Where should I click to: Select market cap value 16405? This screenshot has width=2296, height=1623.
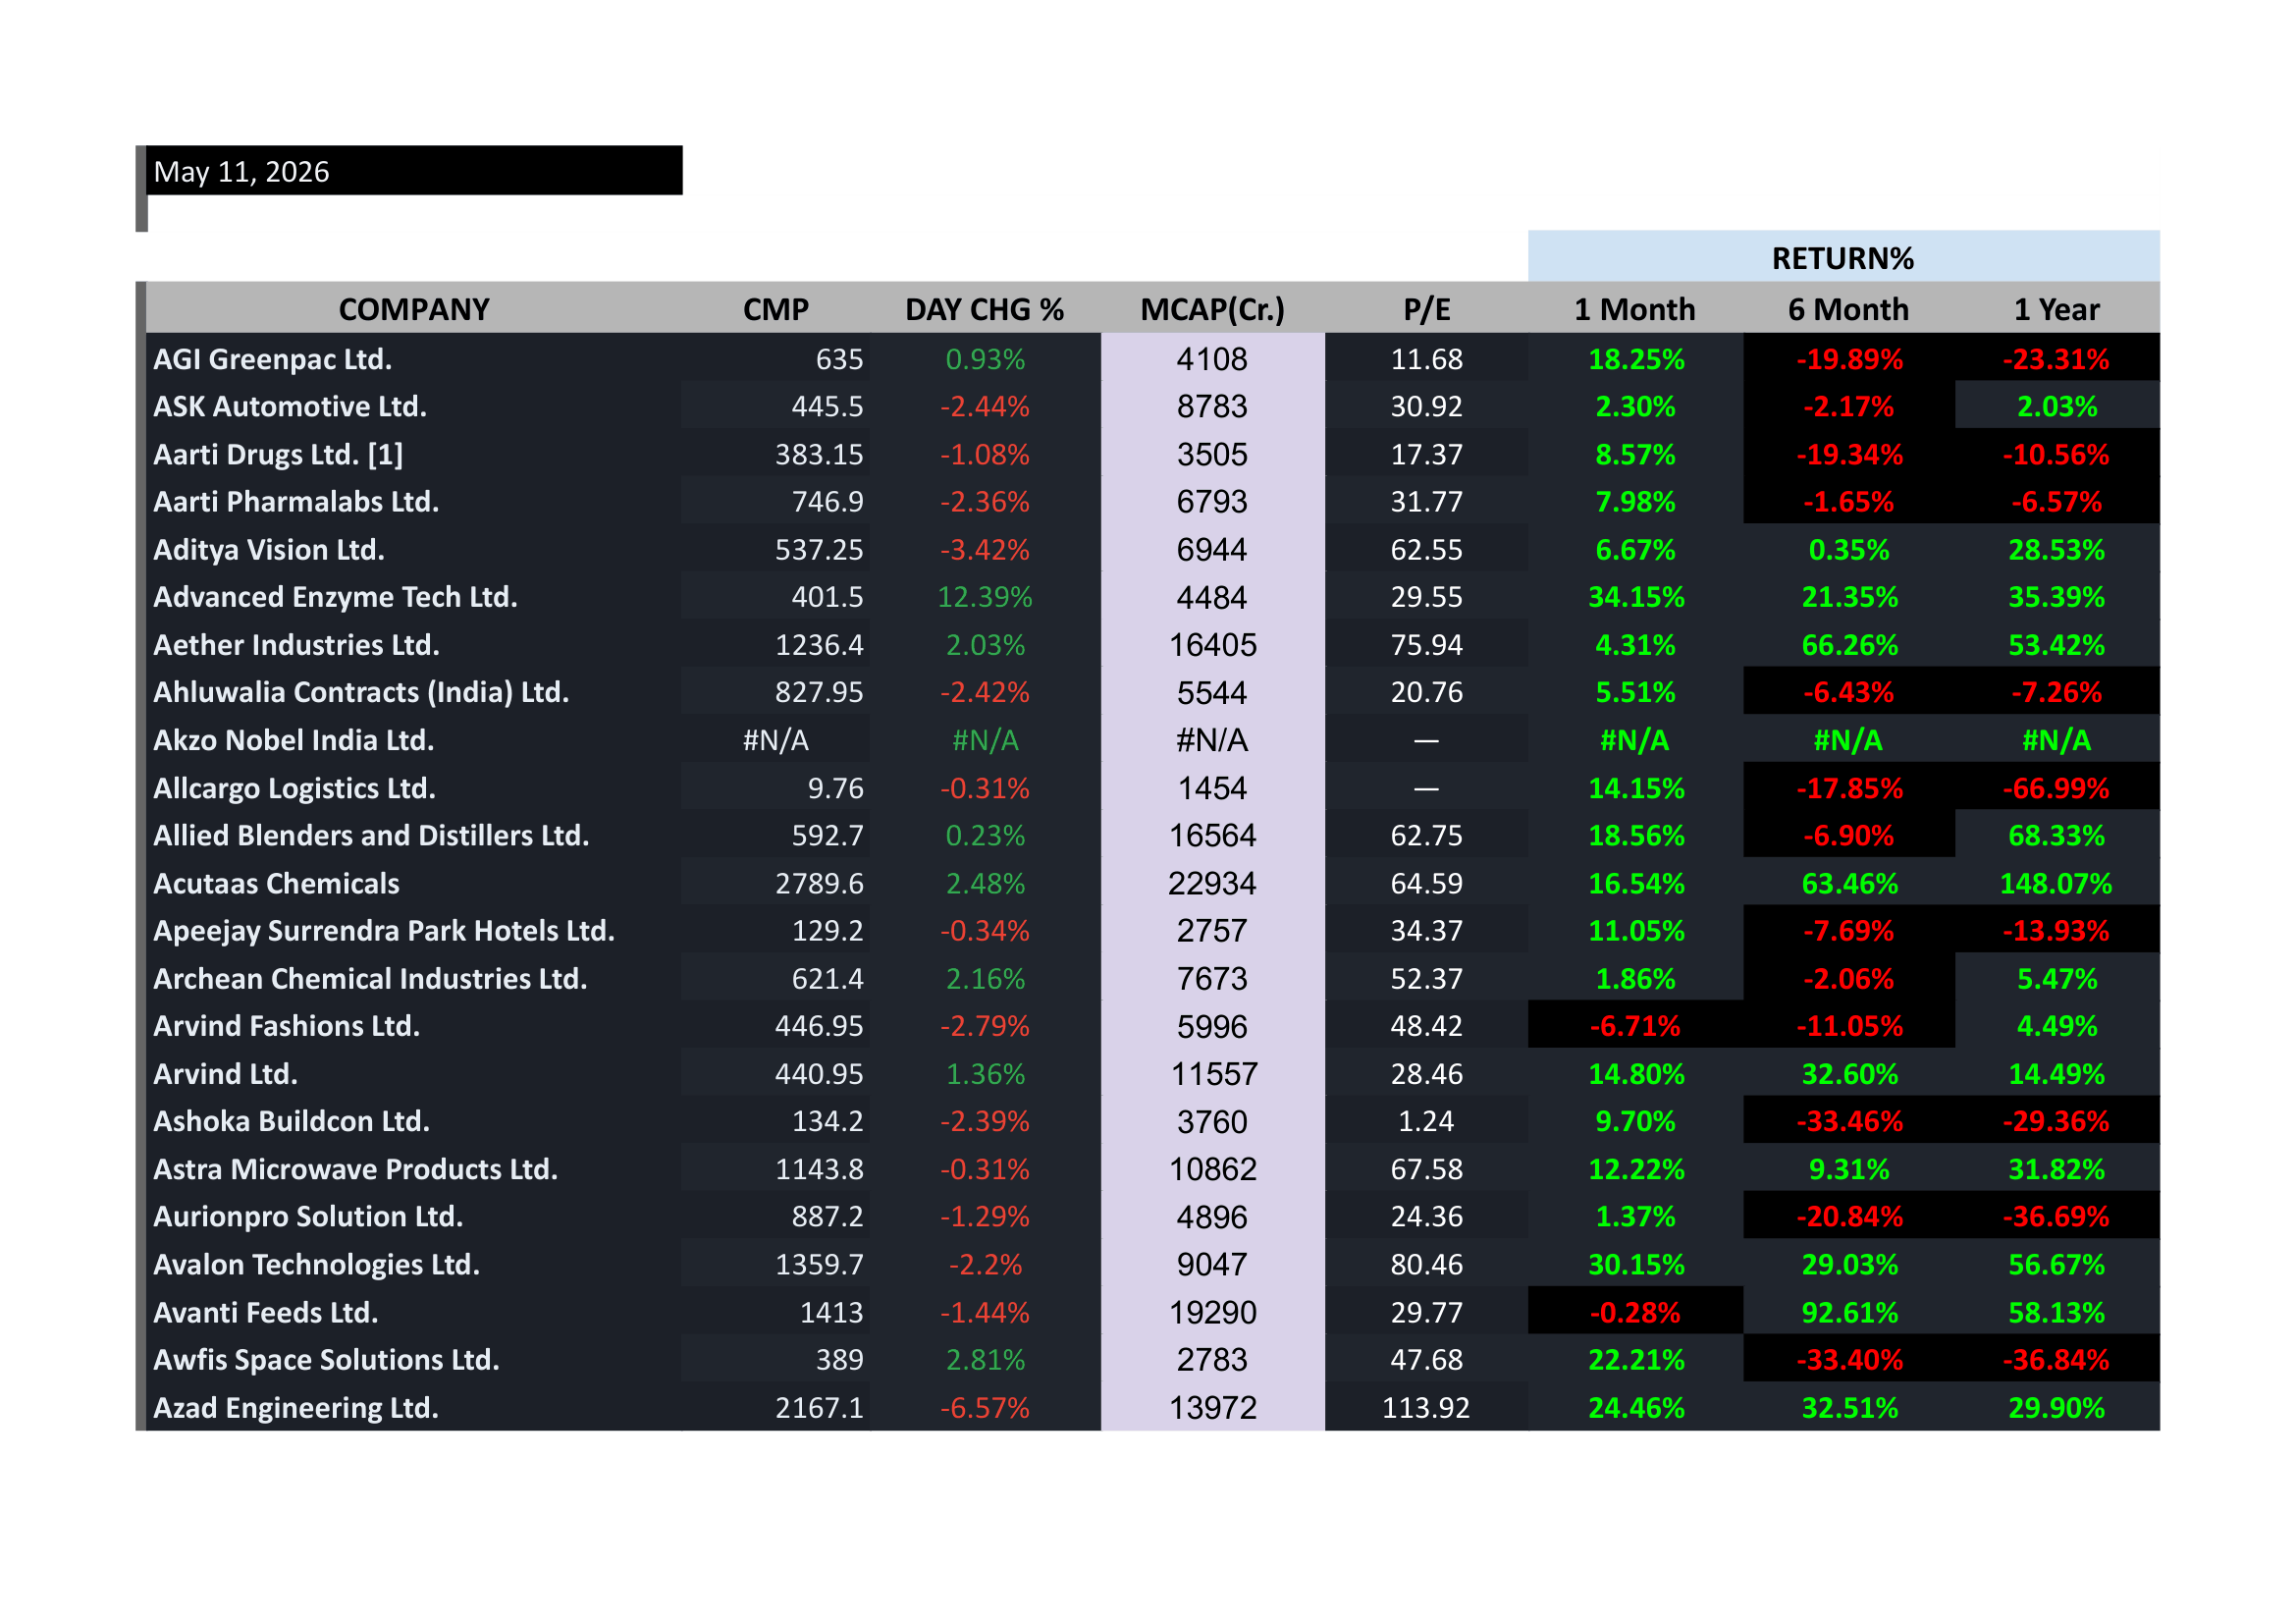pos(1213,645)
